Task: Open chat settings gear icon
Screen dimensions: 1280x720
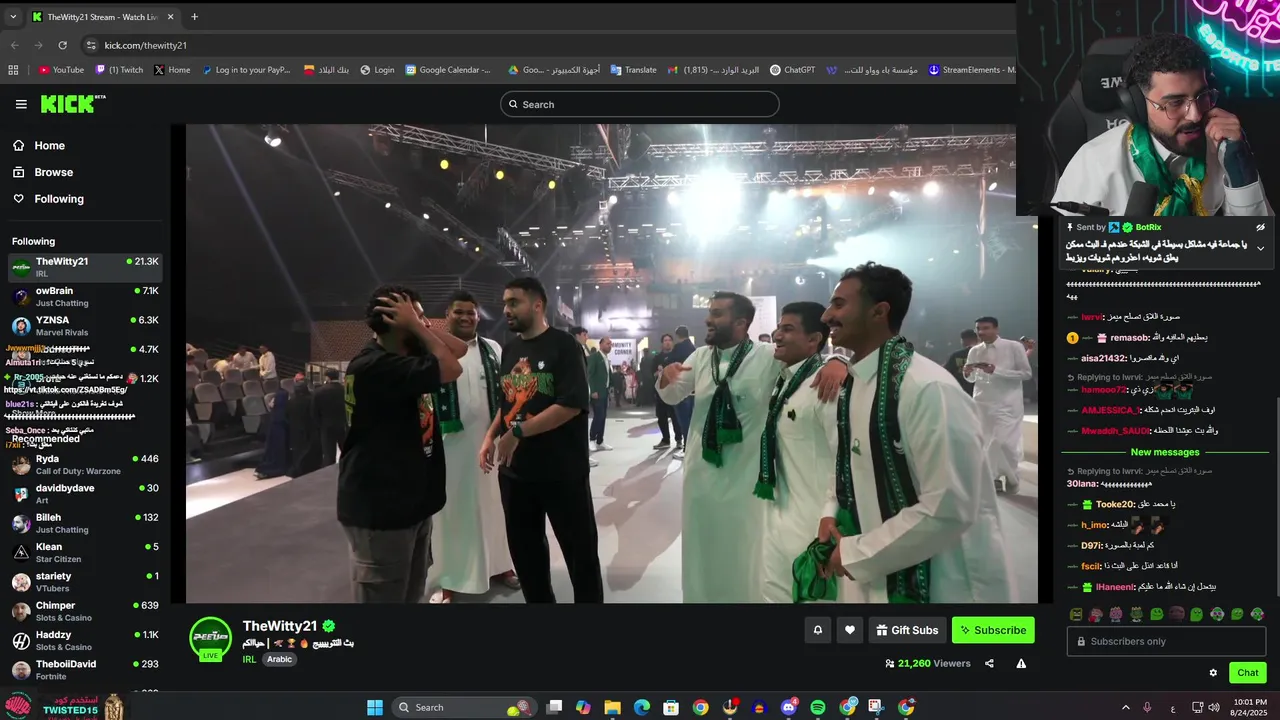Action: point(1213,673)
